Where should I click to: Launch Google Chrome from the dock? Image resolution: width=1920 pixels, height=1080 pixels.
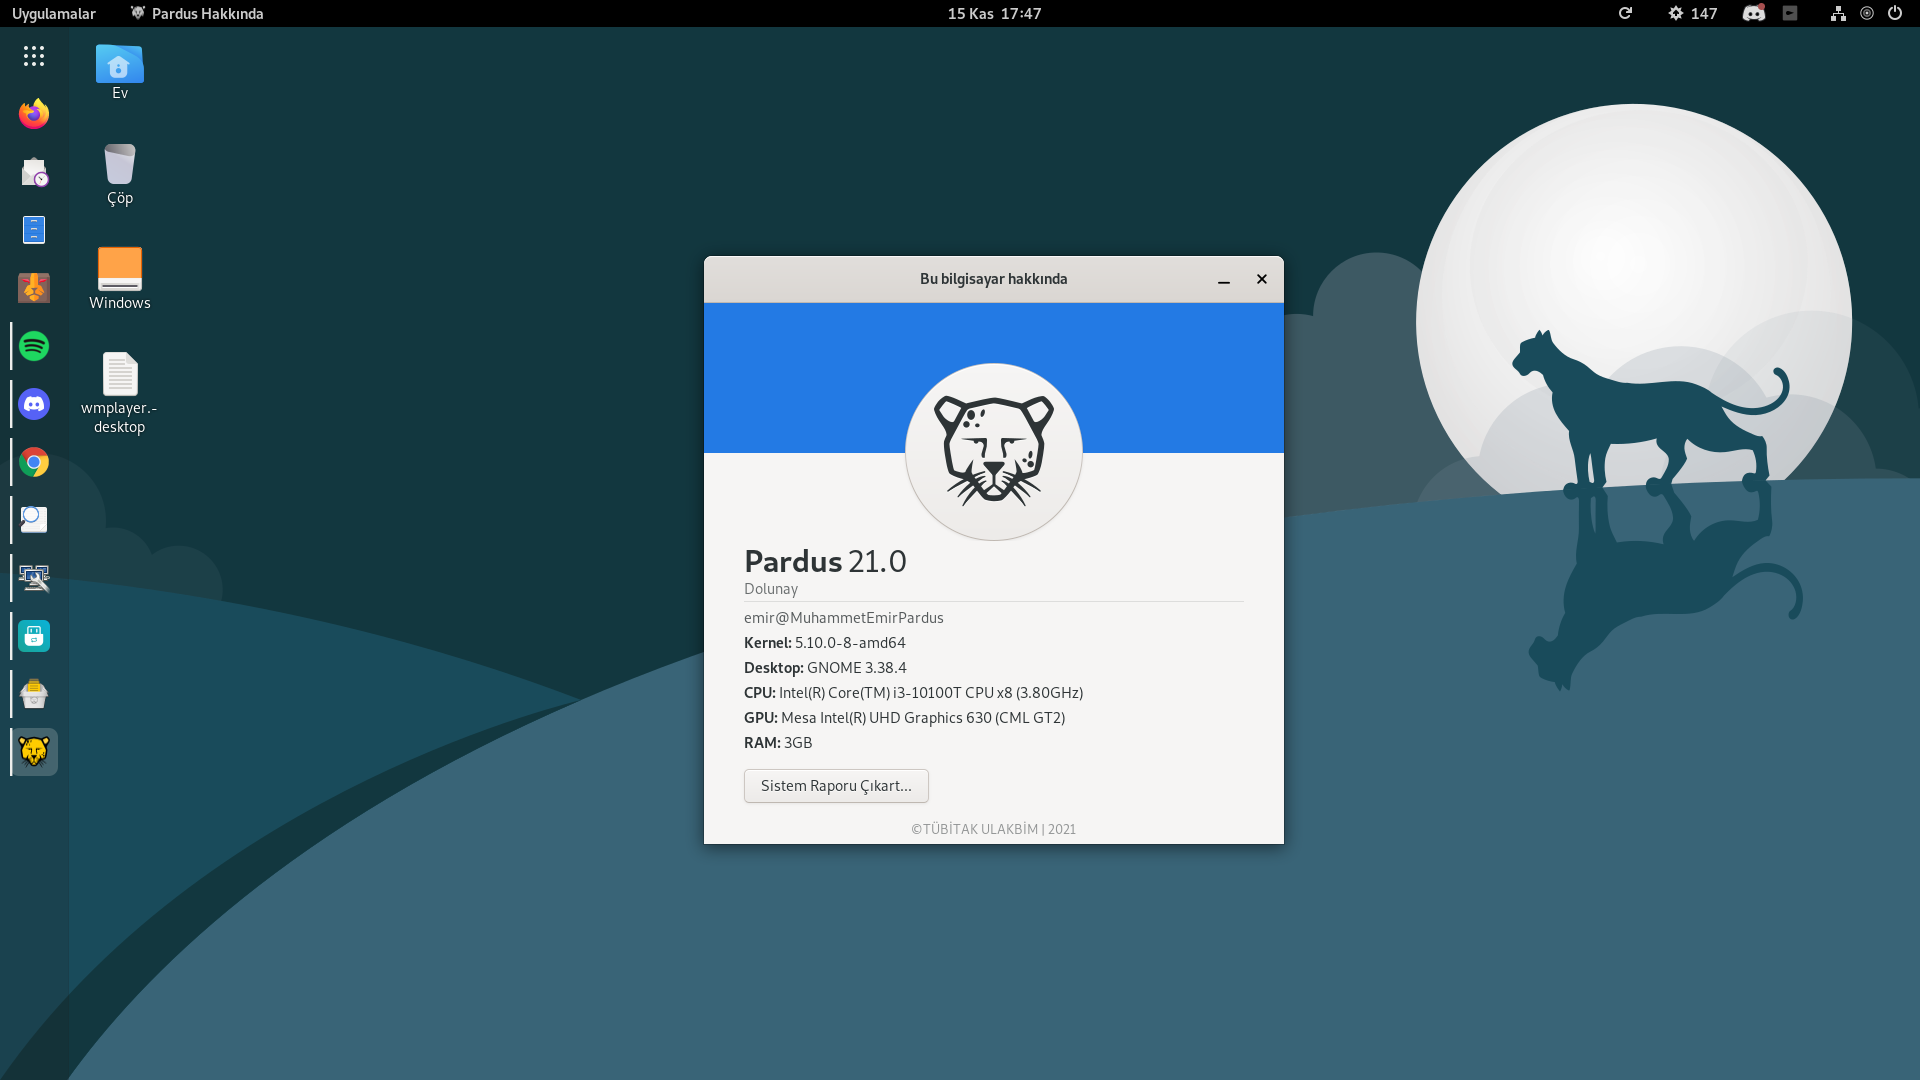(x=34, y=462)
